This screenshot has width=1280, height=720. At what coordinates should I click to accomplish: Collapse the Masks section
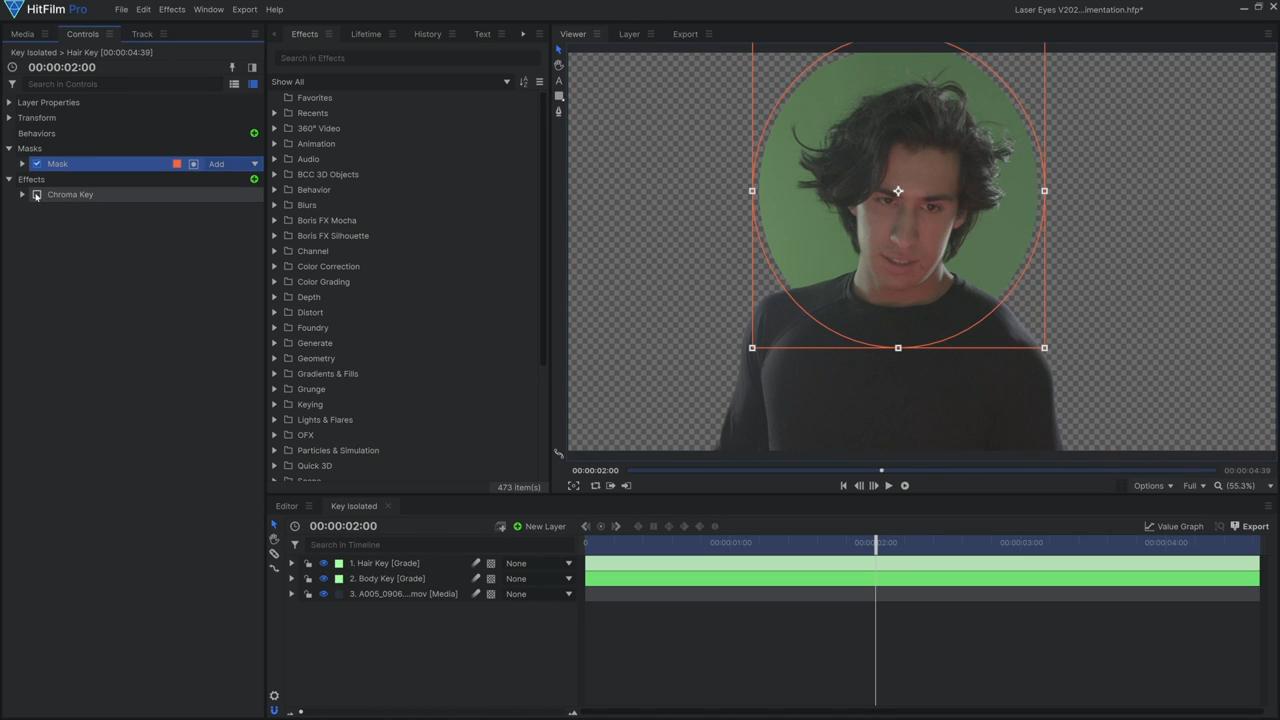9,149
